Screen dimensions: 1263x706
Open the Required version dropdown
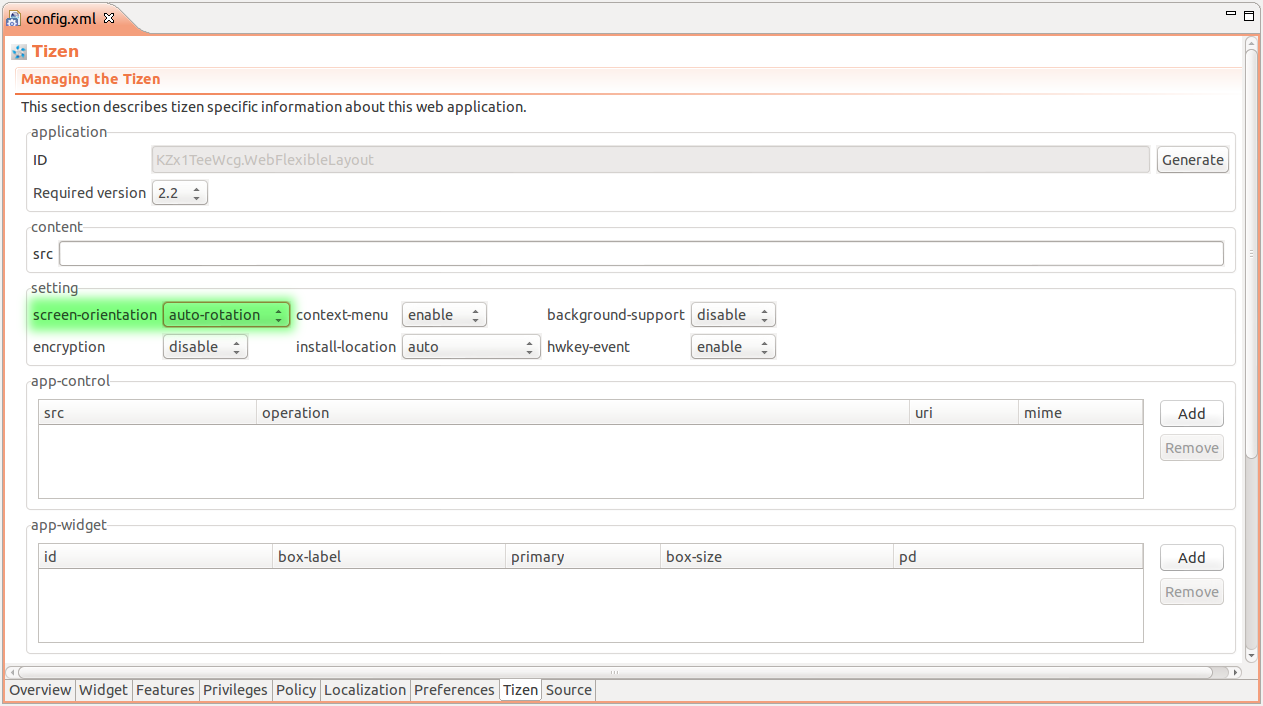(180, 193)
